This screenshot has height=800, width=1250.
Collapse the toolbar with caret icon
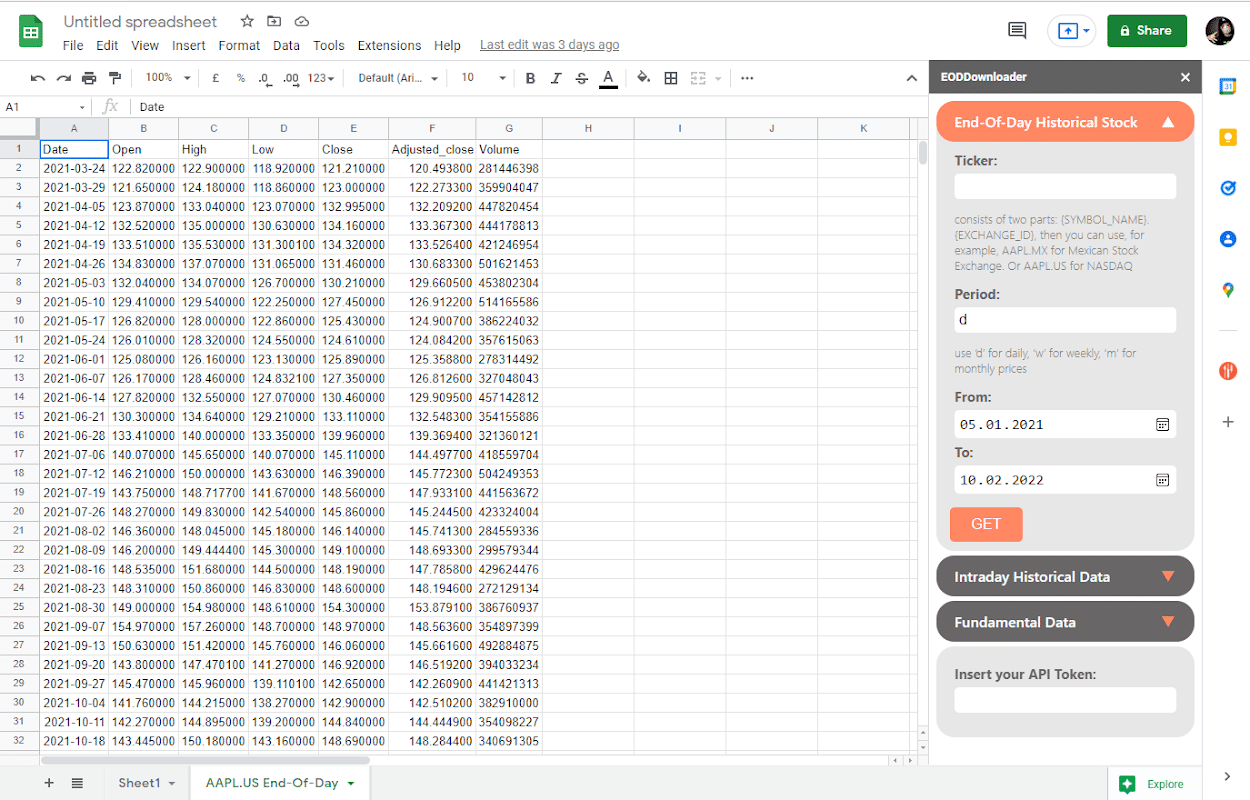pos(912,78)
